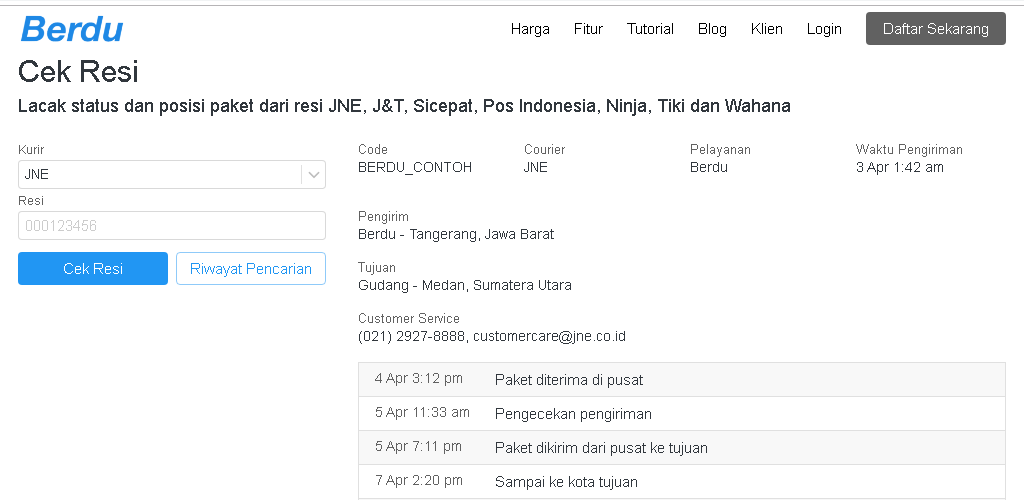Select the Lacak status dan posisi paket subtitle
Viewport: 1024px width, 500px height.
coord(404,106)
